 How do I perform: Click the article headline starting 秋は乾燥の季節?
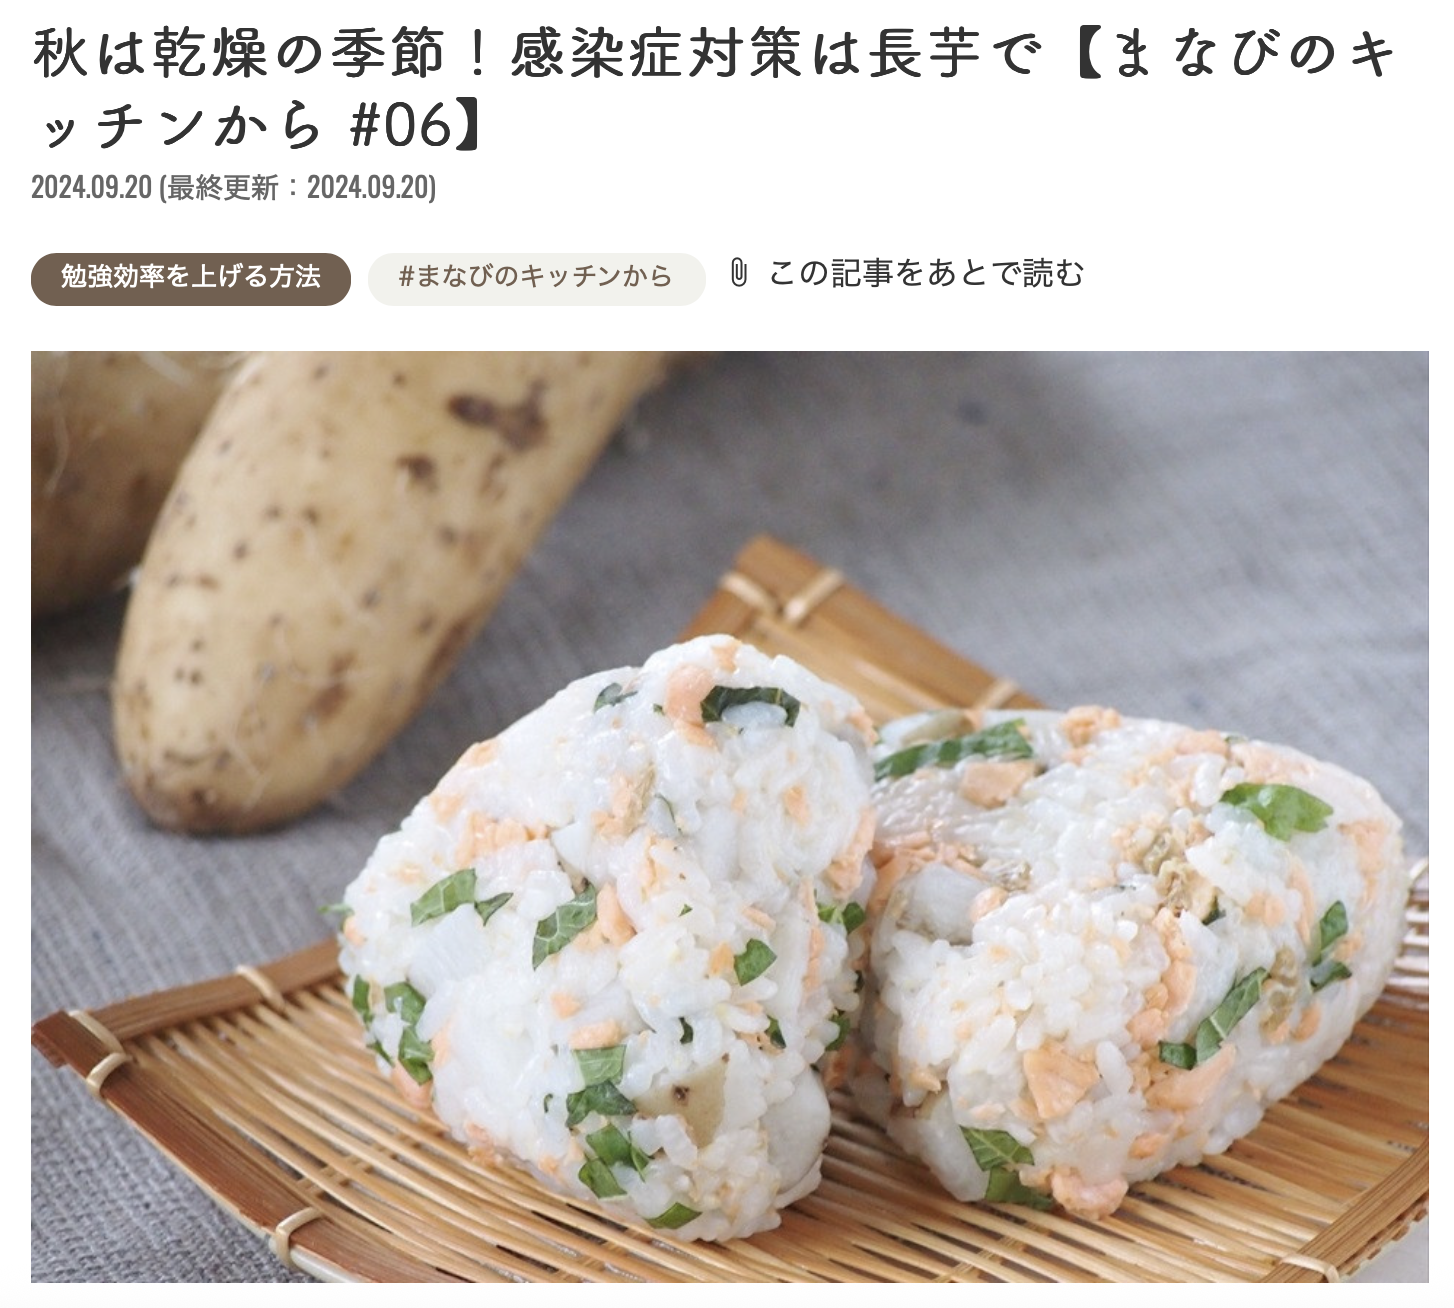714,89
